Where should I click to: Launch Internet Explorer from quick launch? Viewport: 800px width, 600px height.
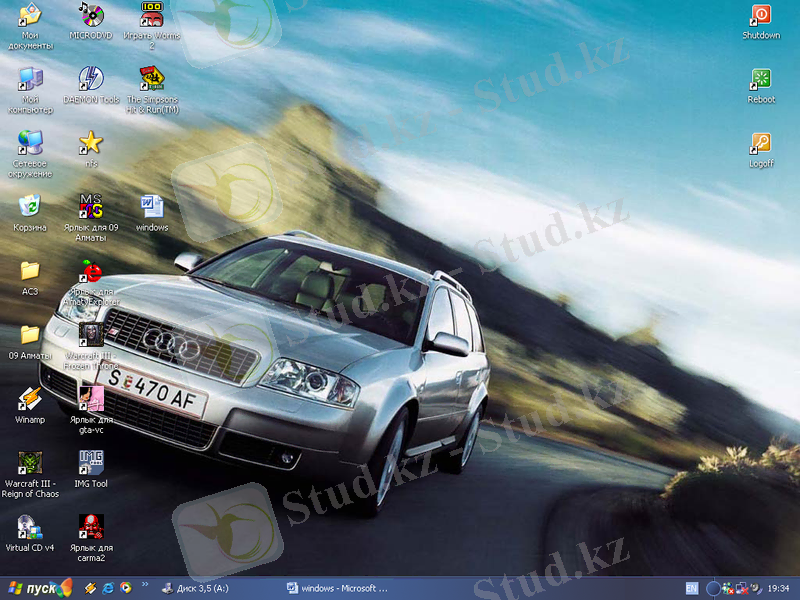108,588
